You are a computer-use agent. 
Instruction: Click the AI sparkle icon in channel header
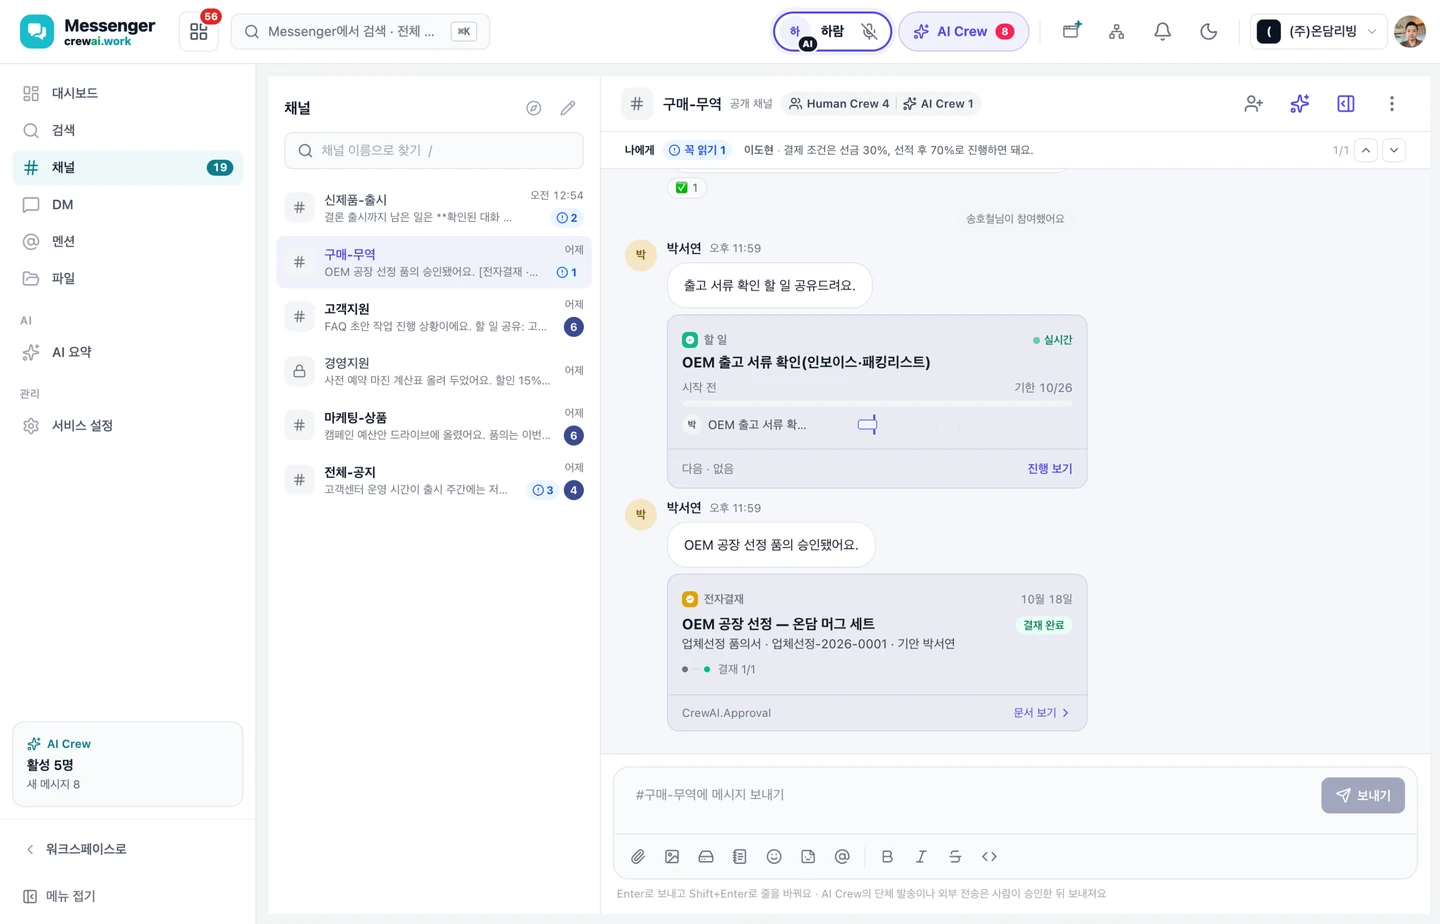[1299, 104]
